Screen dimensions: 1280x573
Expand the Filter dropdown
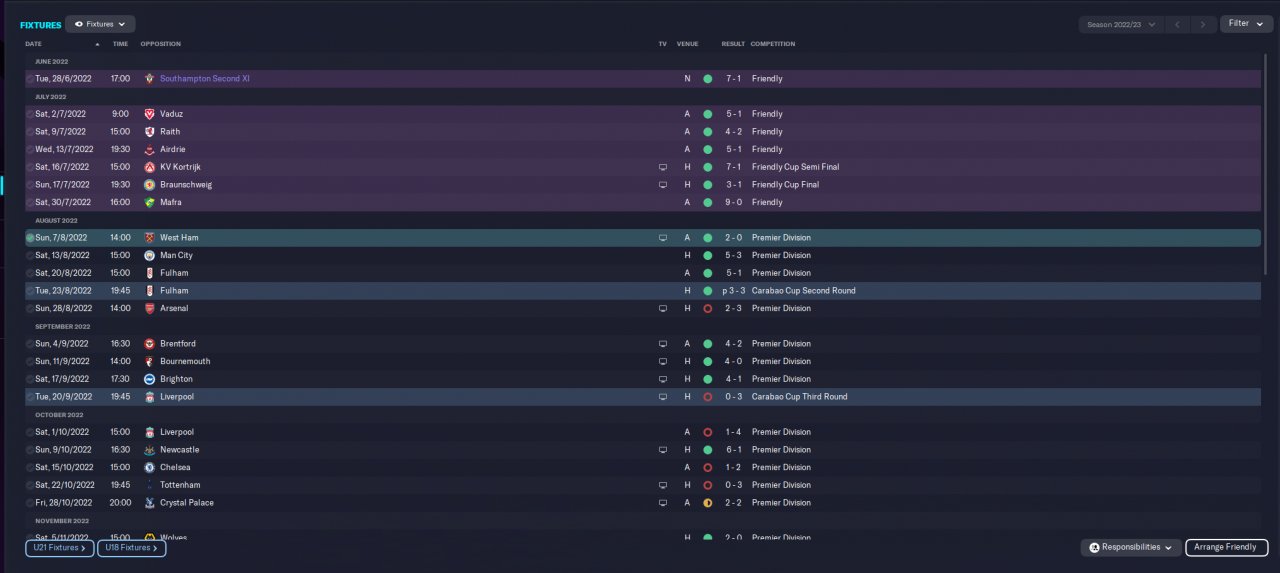(1246, 24)
